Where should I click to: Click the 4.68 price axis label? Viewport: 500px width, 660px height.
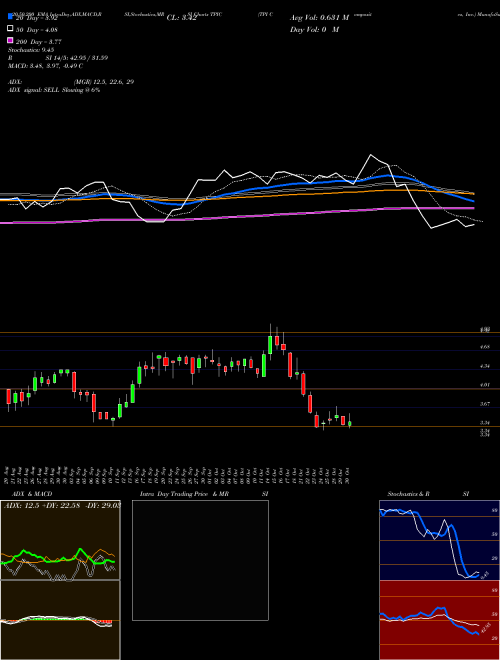click(485, 347)
